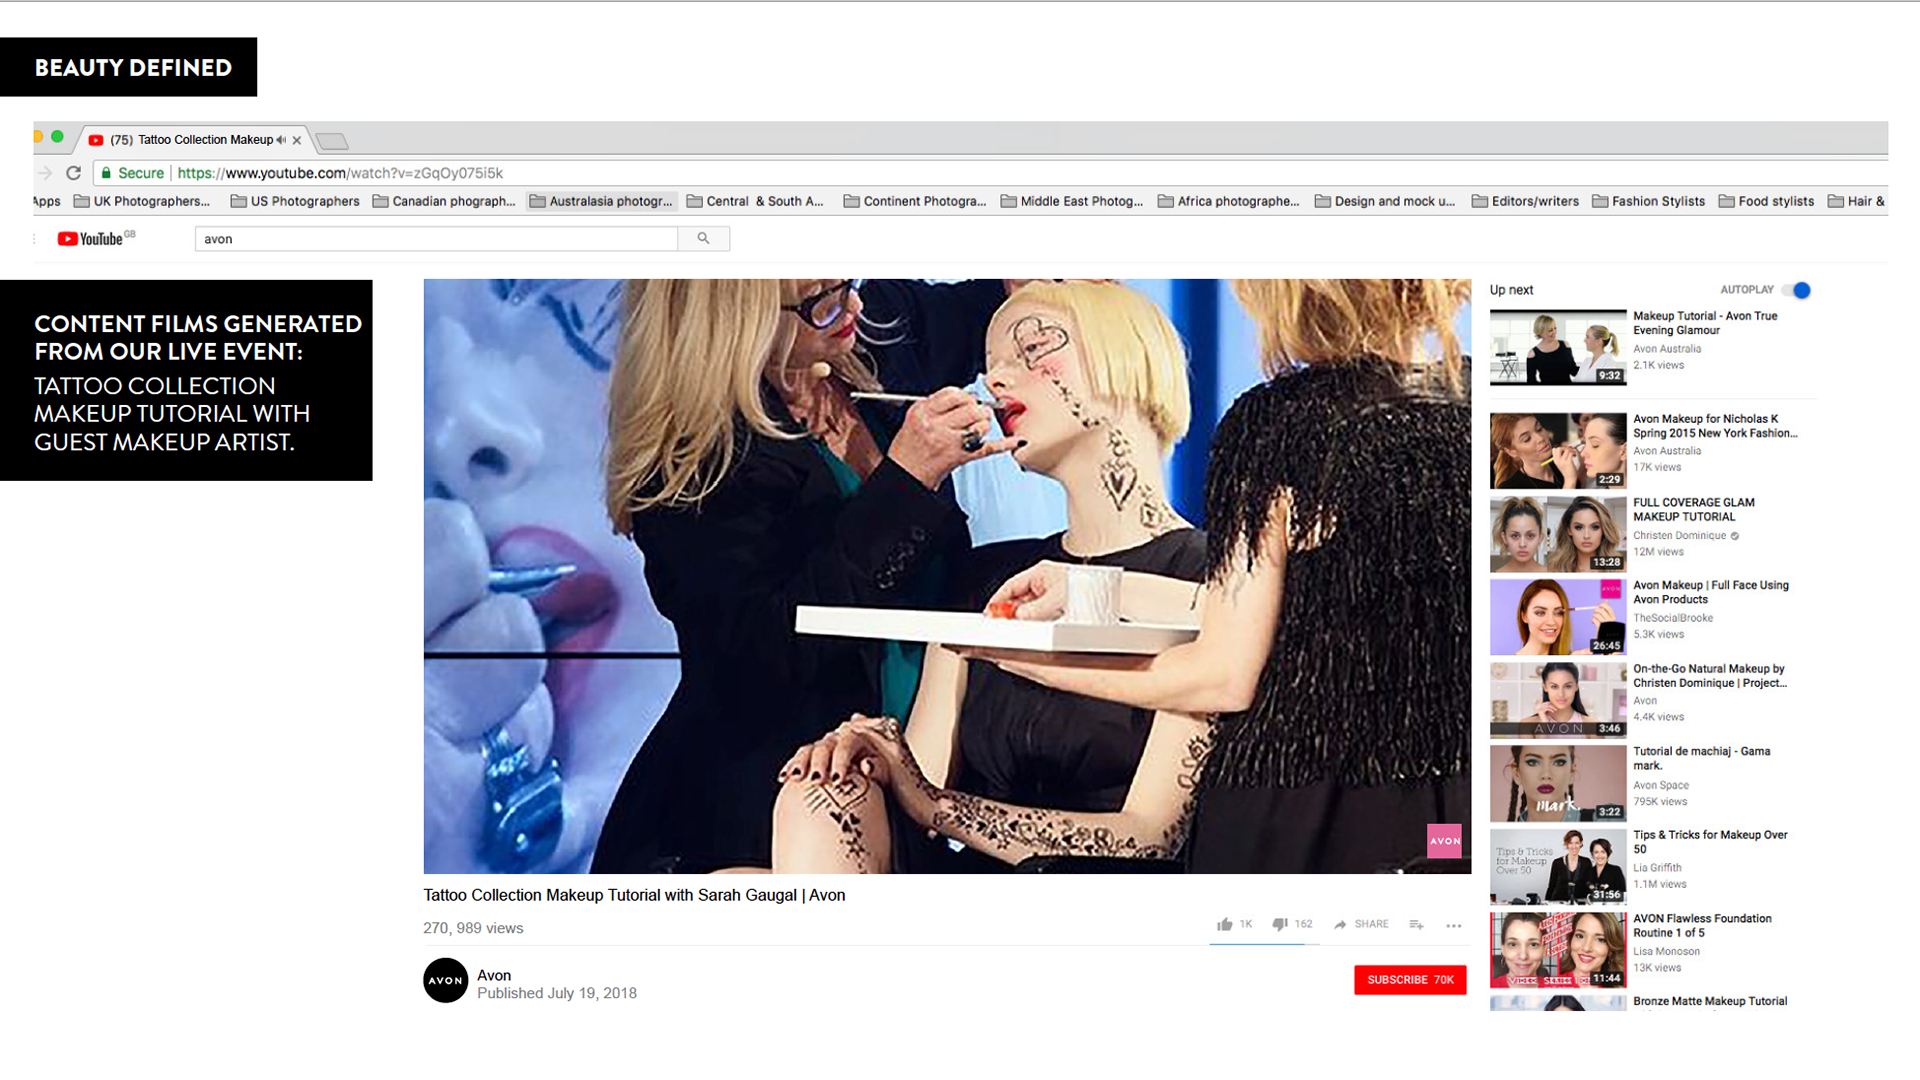Image resolution: width=1920 pixels, height=1080 pixels.
Task: Toggle the Autoplay switch off
Action: (x=1797, y=290)
